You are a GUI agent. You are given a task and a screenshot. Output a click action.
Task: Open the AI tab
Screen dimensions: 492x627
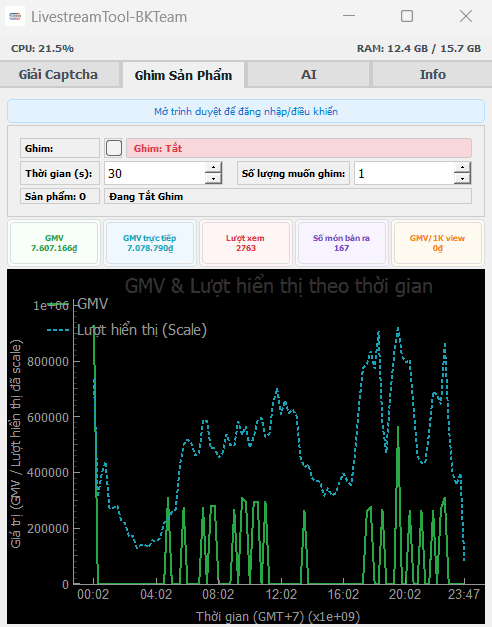(x=308, y=74)
